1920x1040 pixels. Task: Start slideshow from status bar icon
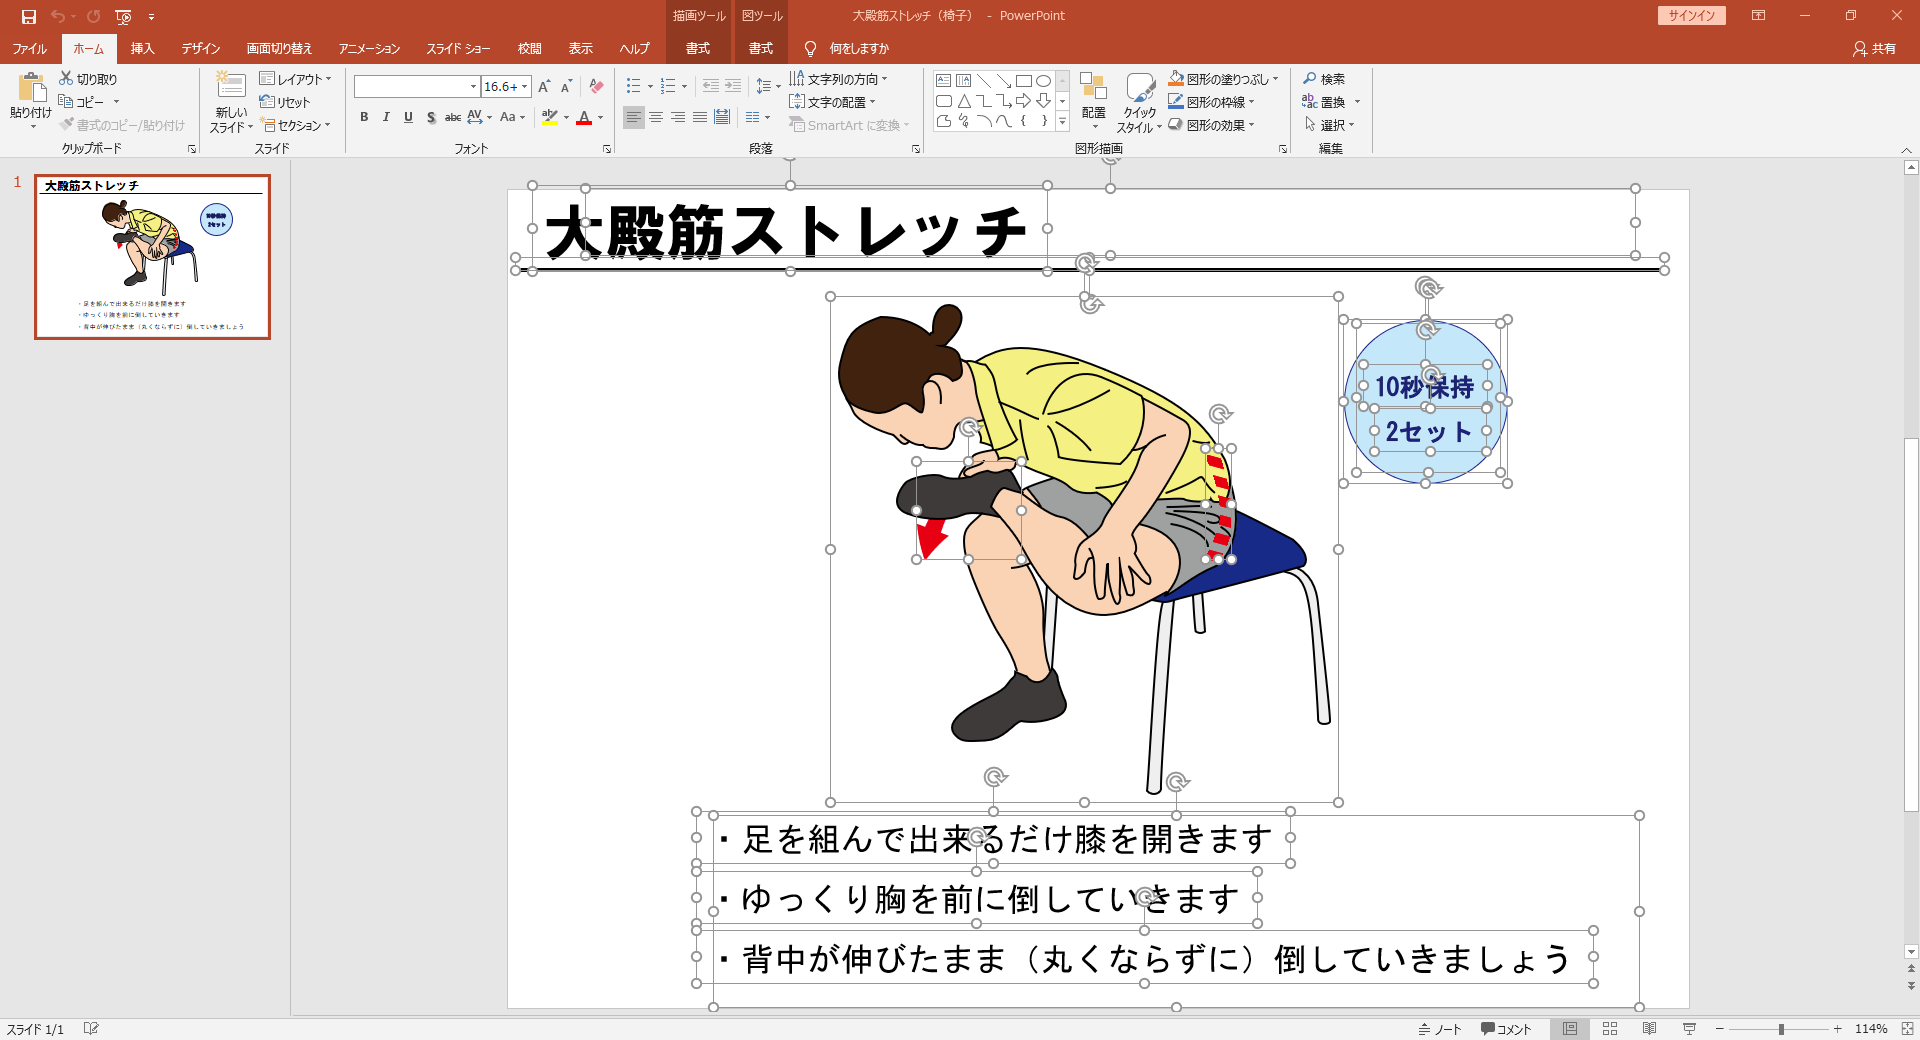[x=1689, y=1029]
